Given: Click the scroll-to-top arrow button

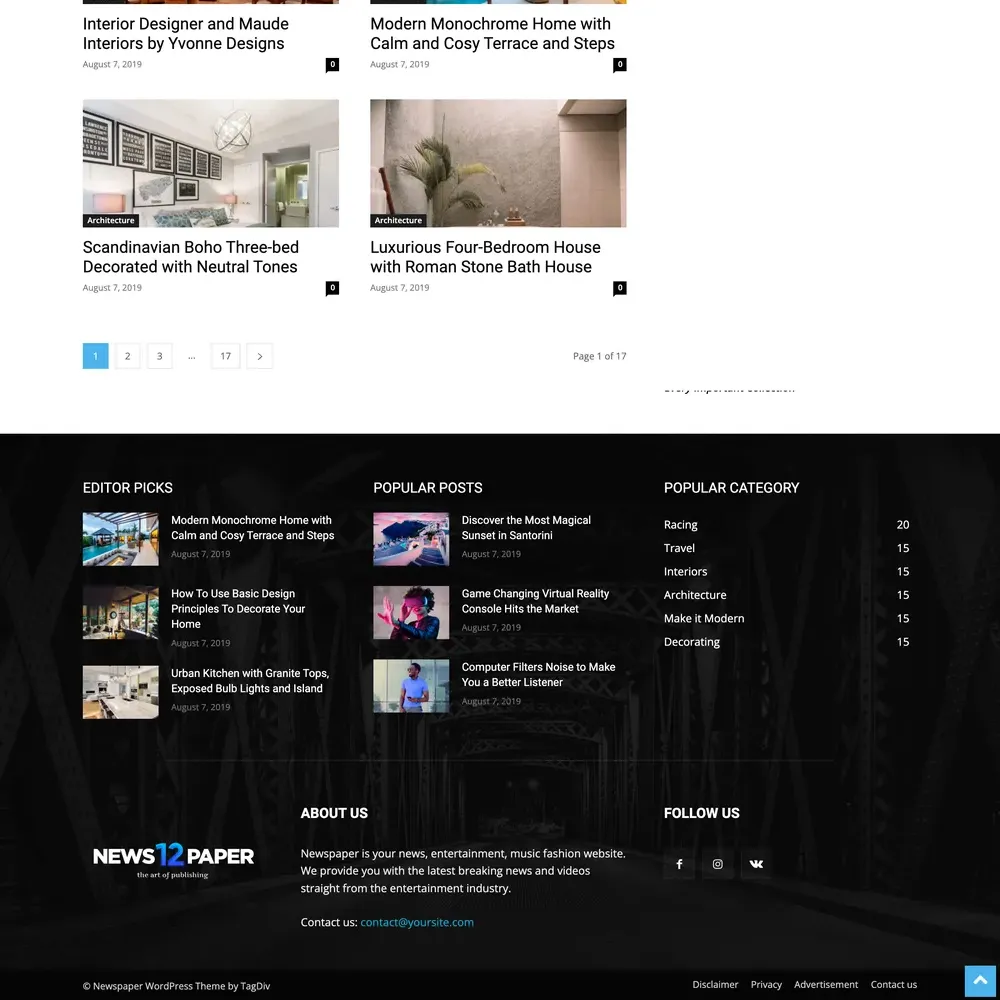Looking at the screenshot, I should [980, 981].
